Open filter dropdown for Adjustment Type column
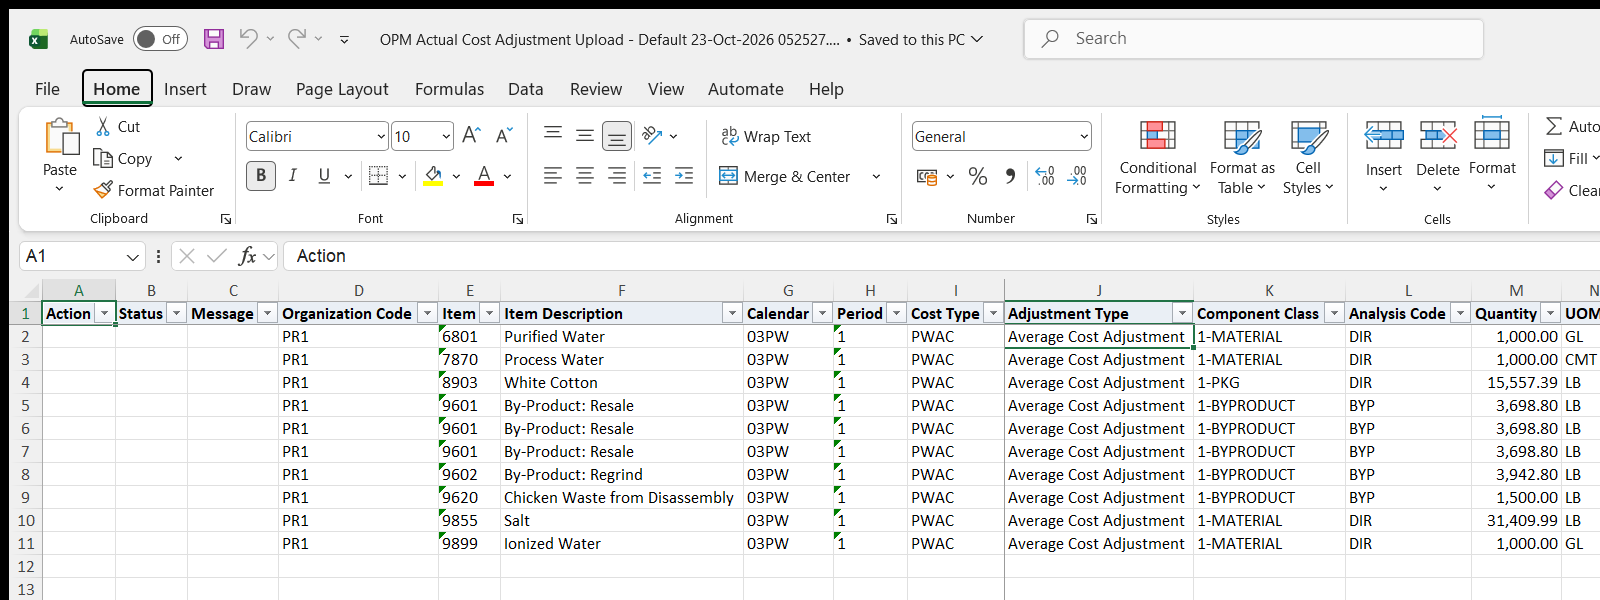Viewport: 1600px width, 600px height. tap(1182, 313)
